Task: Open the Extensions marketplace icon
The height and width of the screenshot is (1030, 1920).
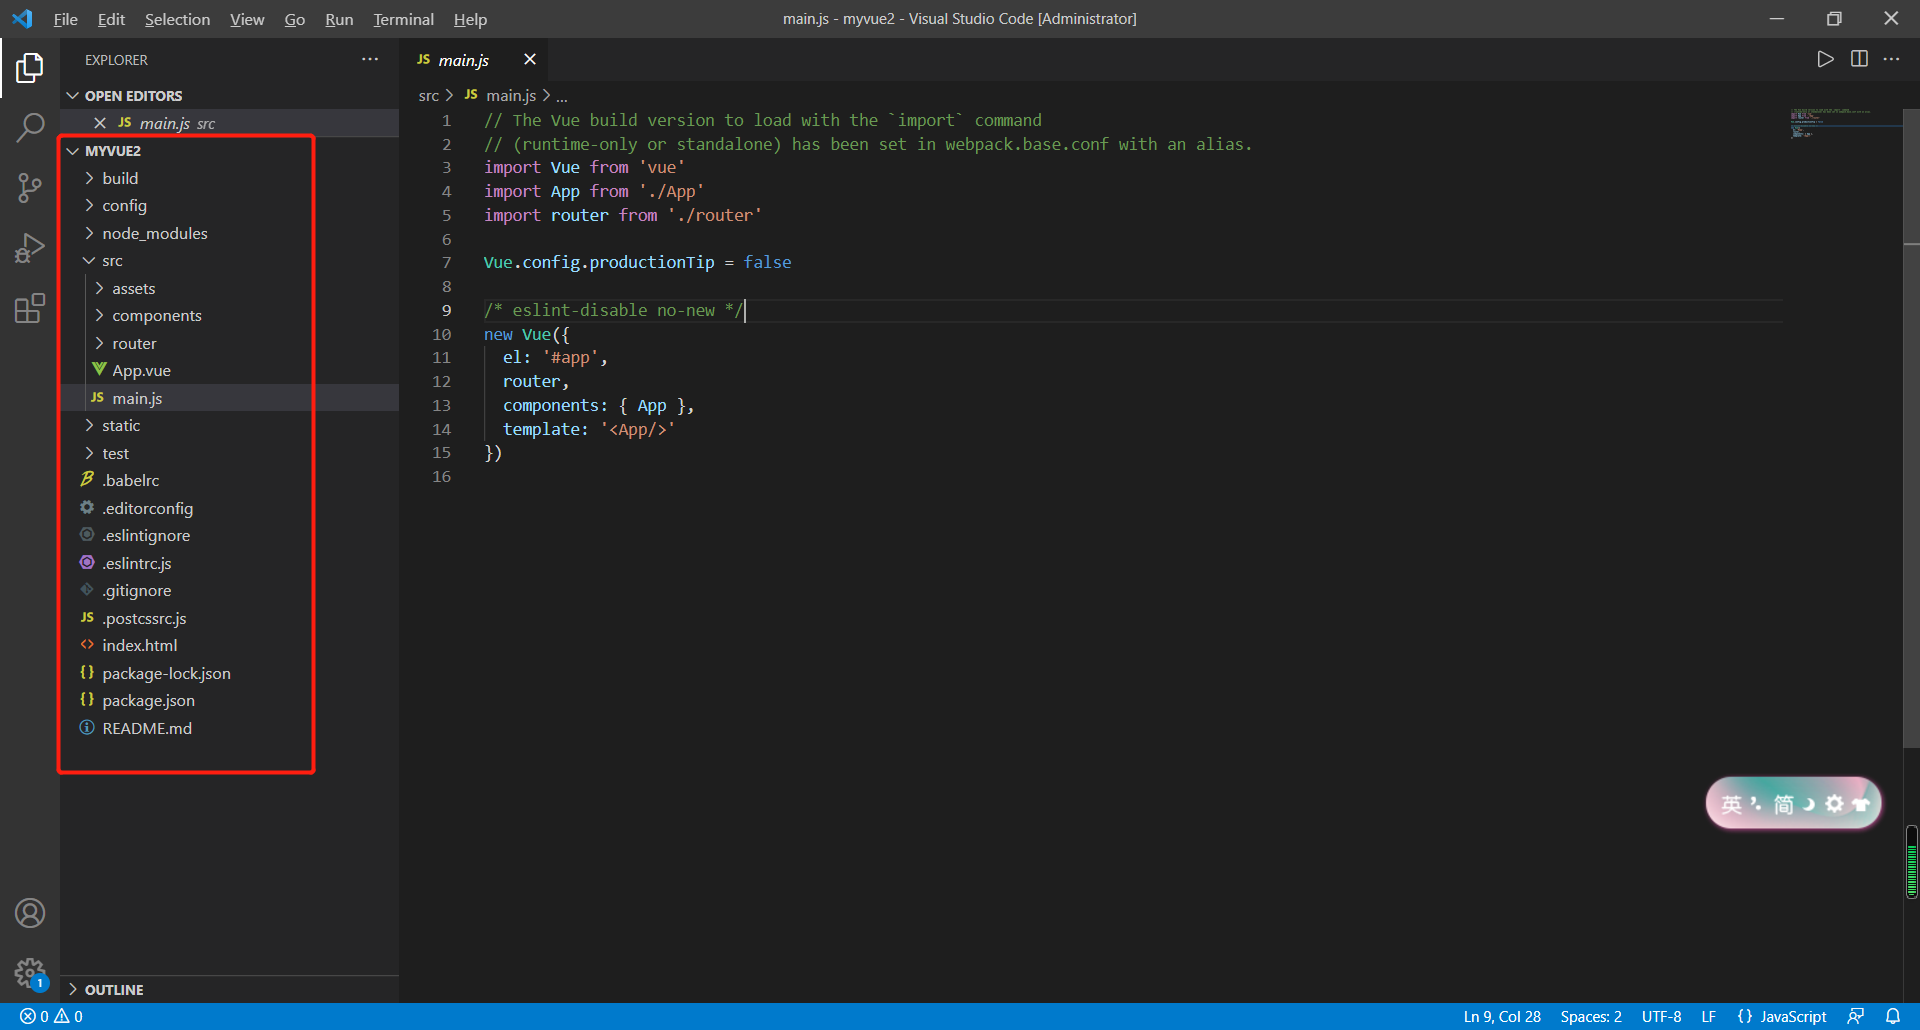Action: pos(29,308)
